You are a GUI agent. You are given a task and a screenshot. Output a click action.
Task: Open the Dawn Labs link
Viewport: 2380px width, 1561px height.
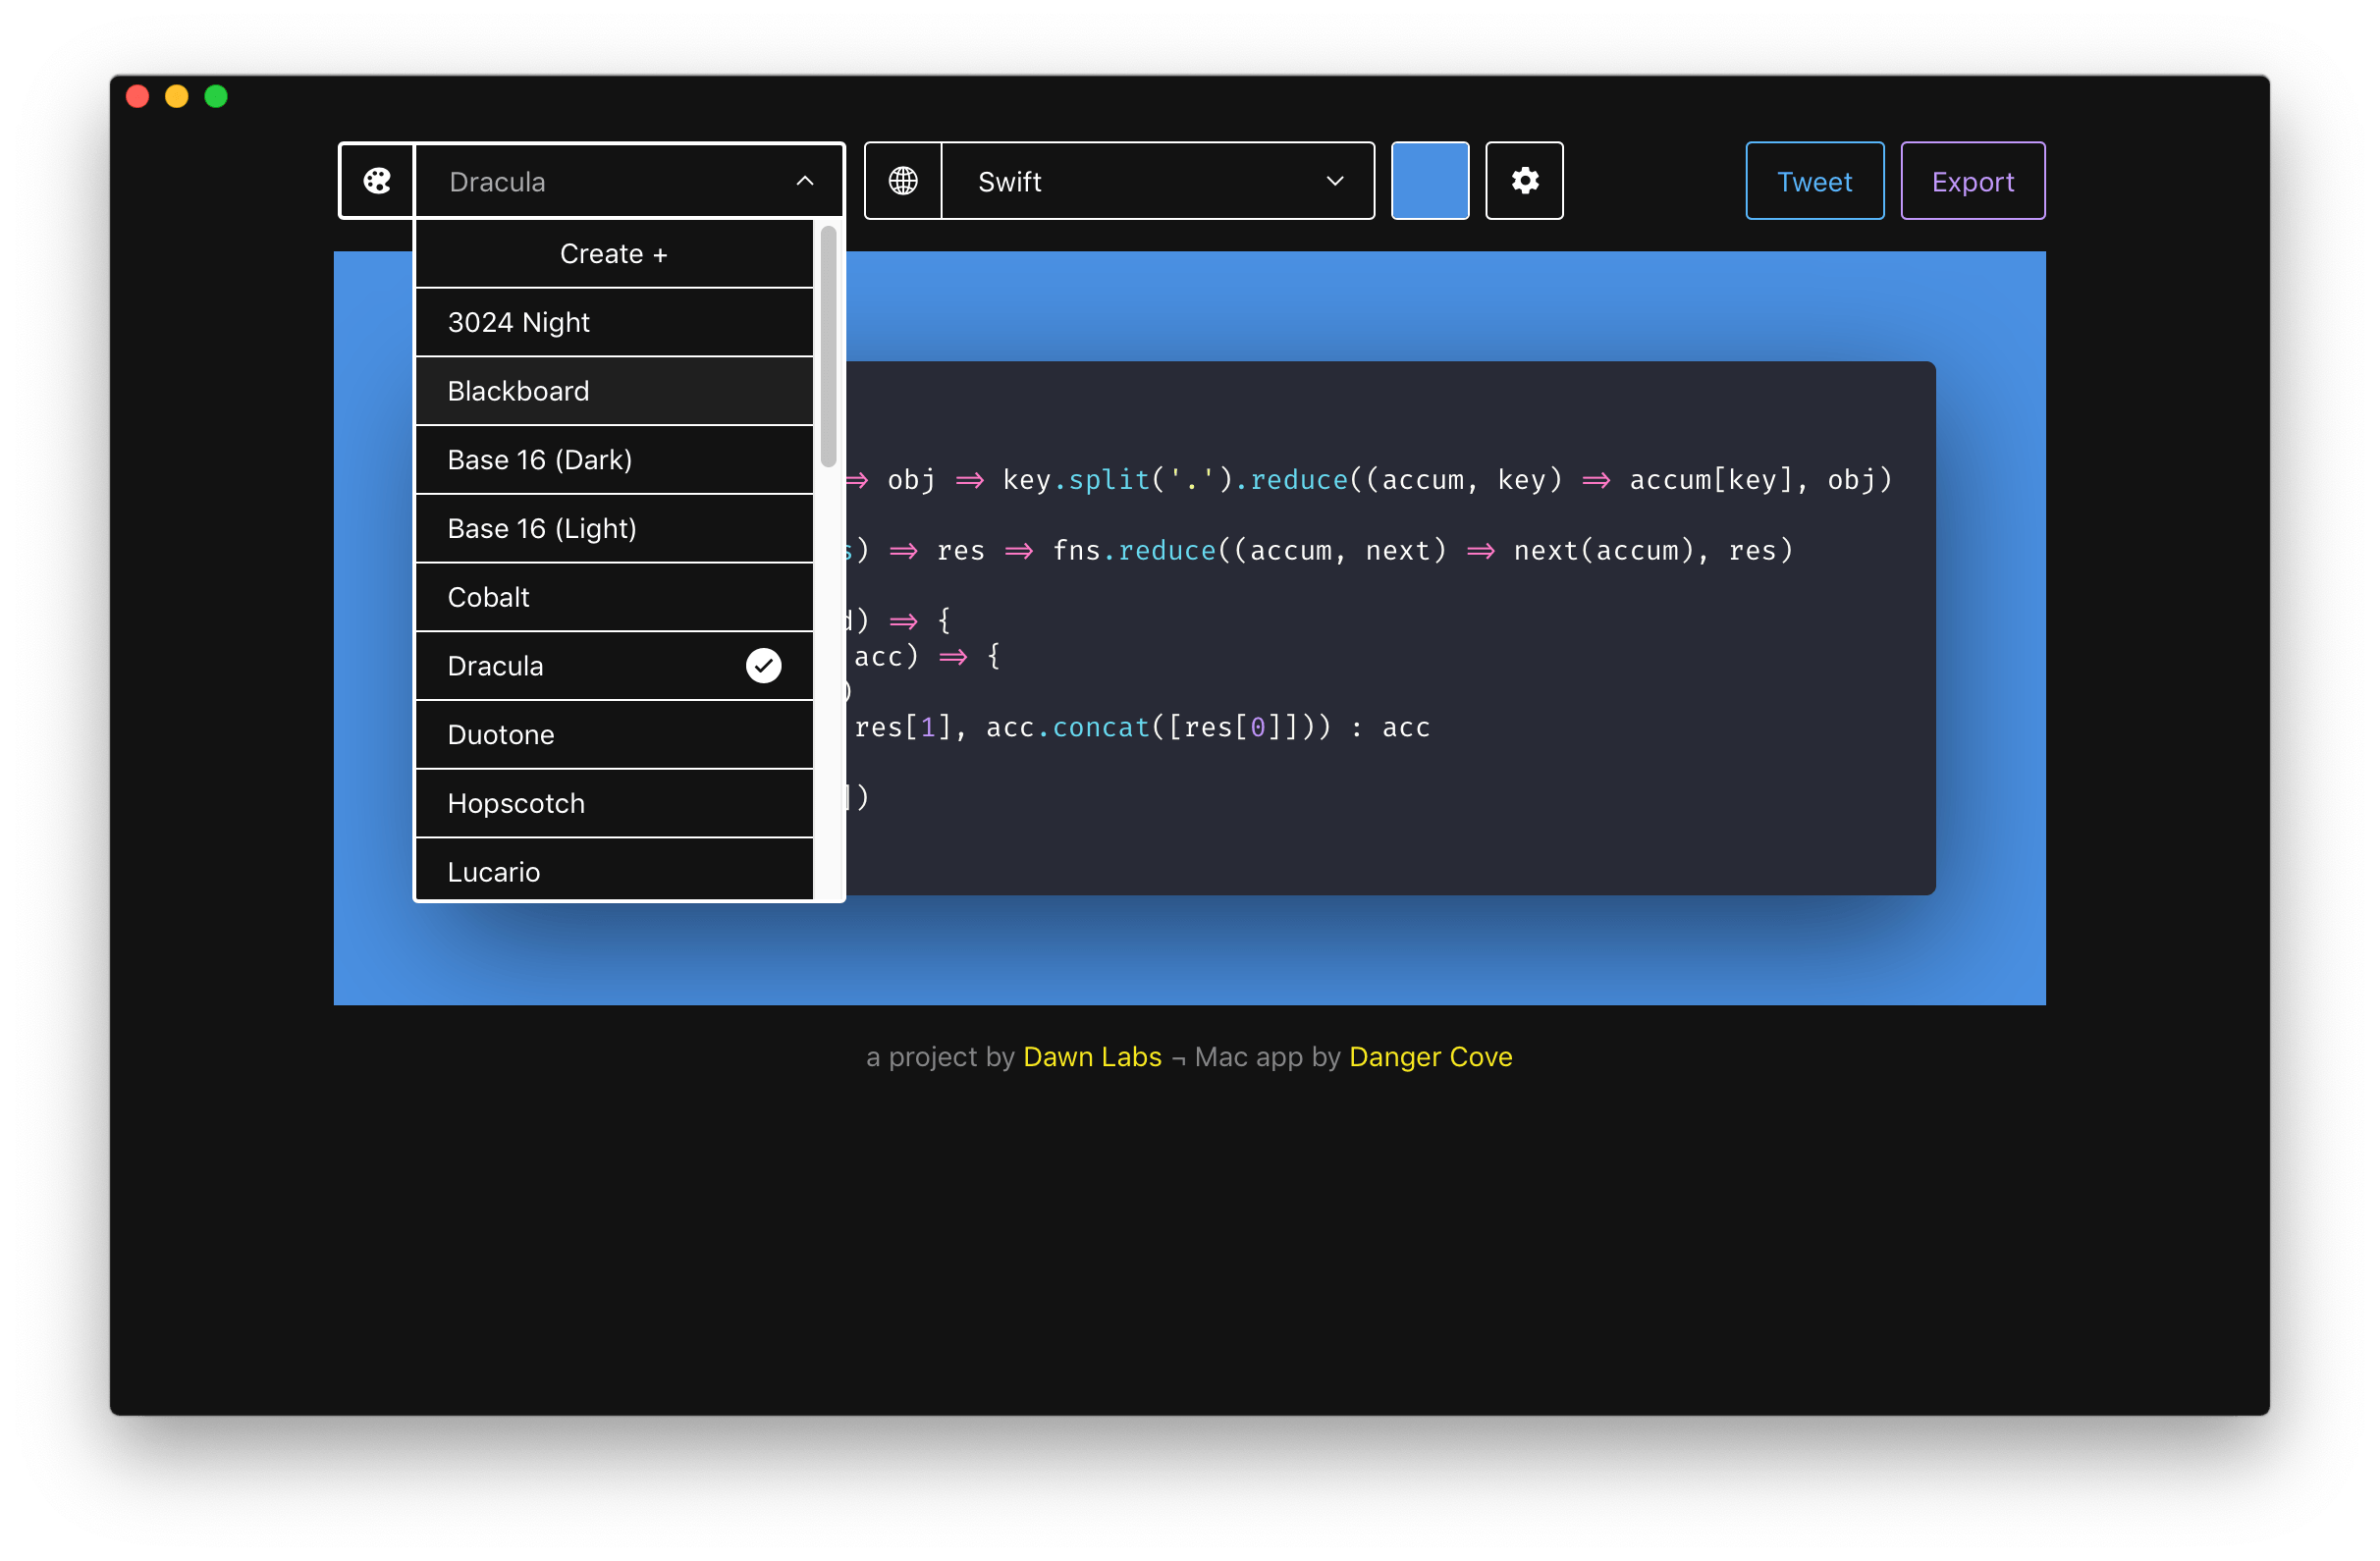pos(1092,1057)
